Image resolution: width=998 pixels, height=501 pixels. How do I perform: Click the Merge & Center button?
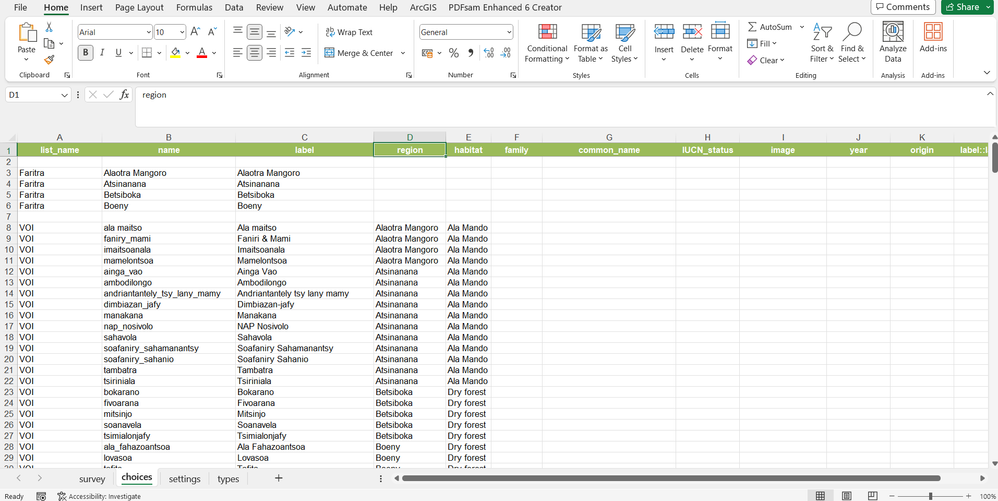coord(360,53)
